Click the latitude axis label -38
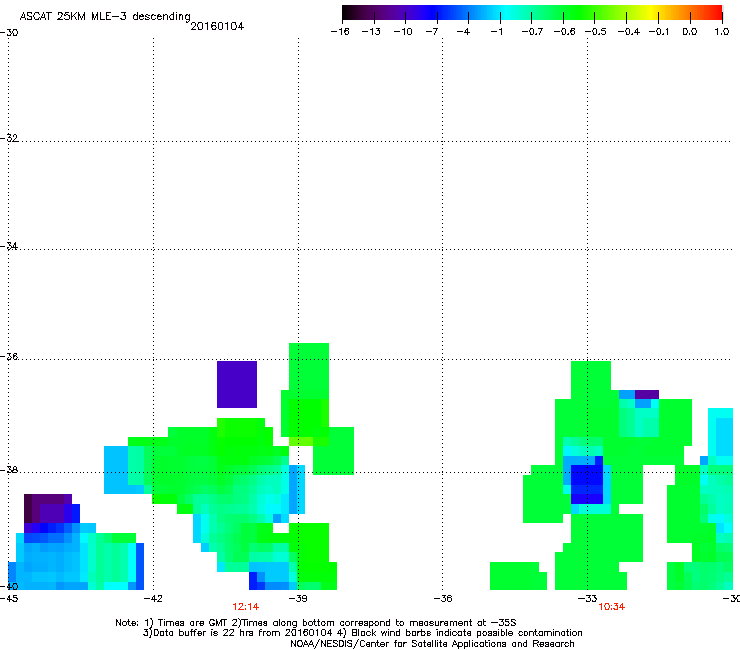 9,470
